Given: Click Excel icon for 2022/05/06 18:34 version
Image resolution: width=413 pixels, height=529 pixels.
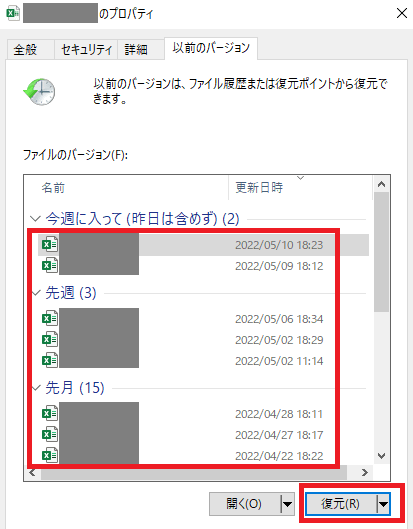Looking at the screenshot, I should pos(50,318).
